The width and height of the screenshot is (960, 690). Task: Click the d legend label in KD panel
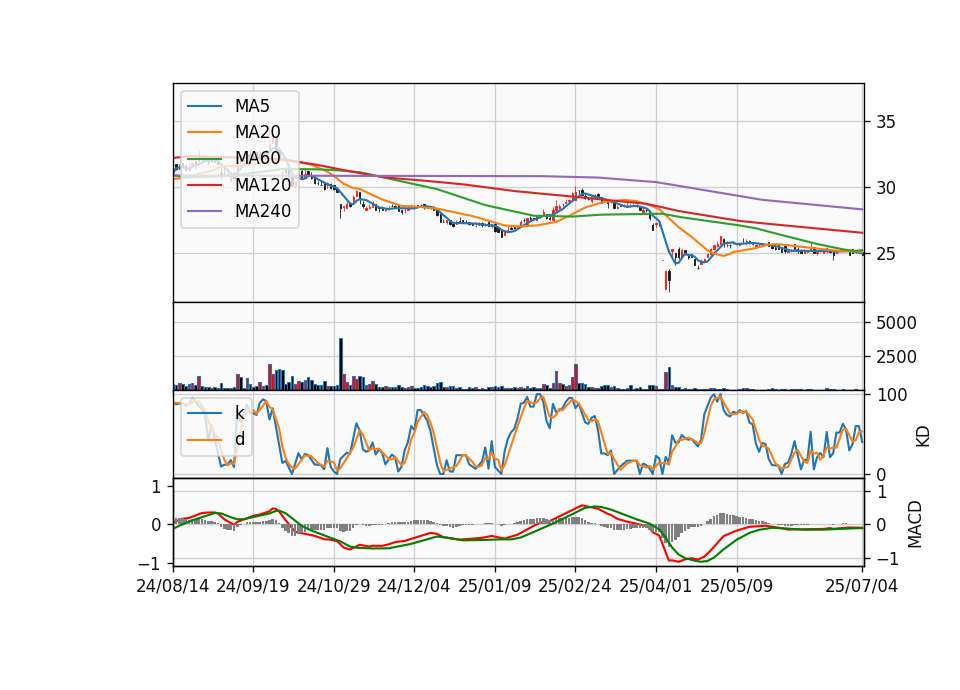tap(239, 439)
